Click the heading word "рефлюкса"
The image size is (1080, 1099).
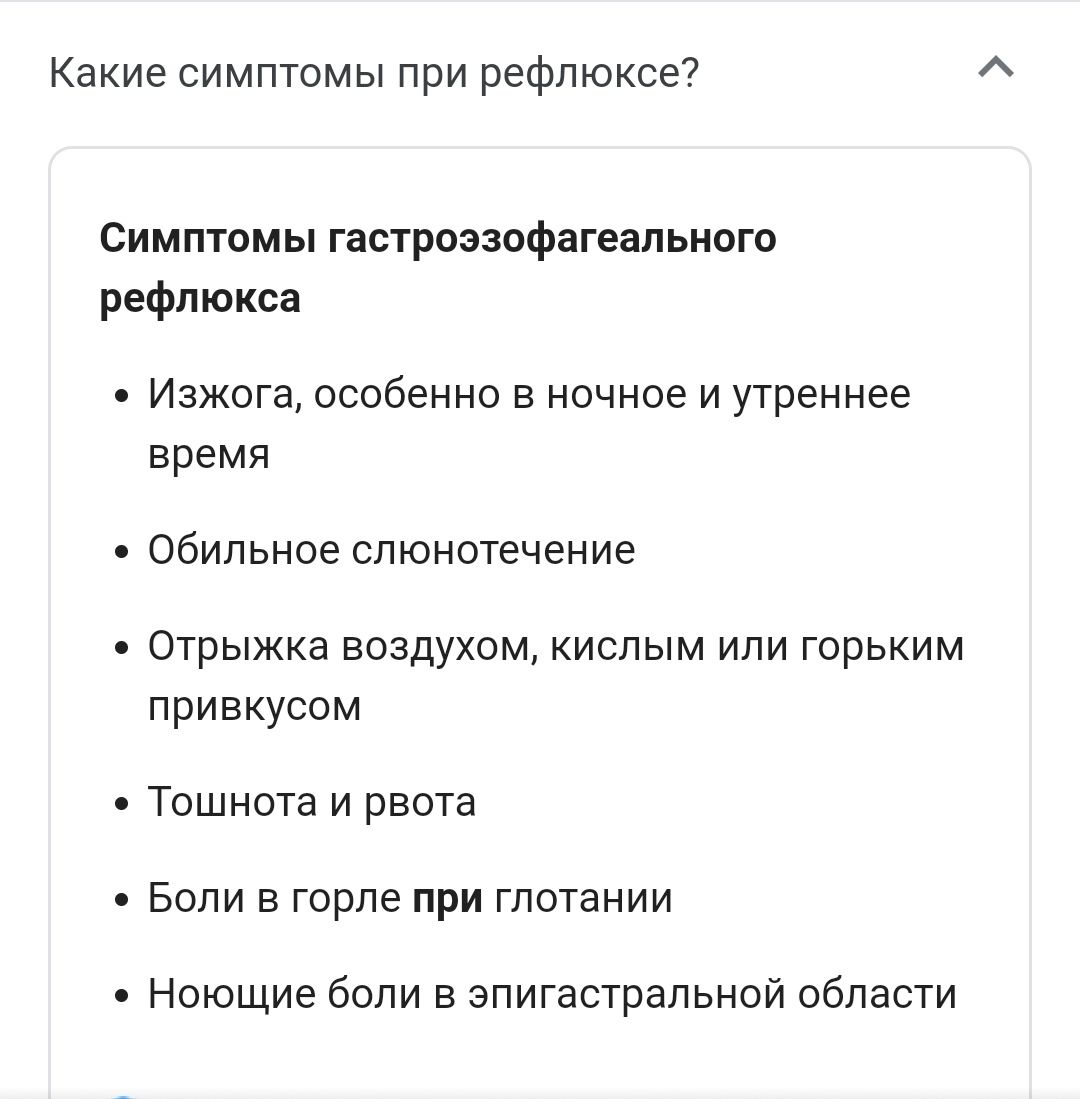click(x=200, y=299)
